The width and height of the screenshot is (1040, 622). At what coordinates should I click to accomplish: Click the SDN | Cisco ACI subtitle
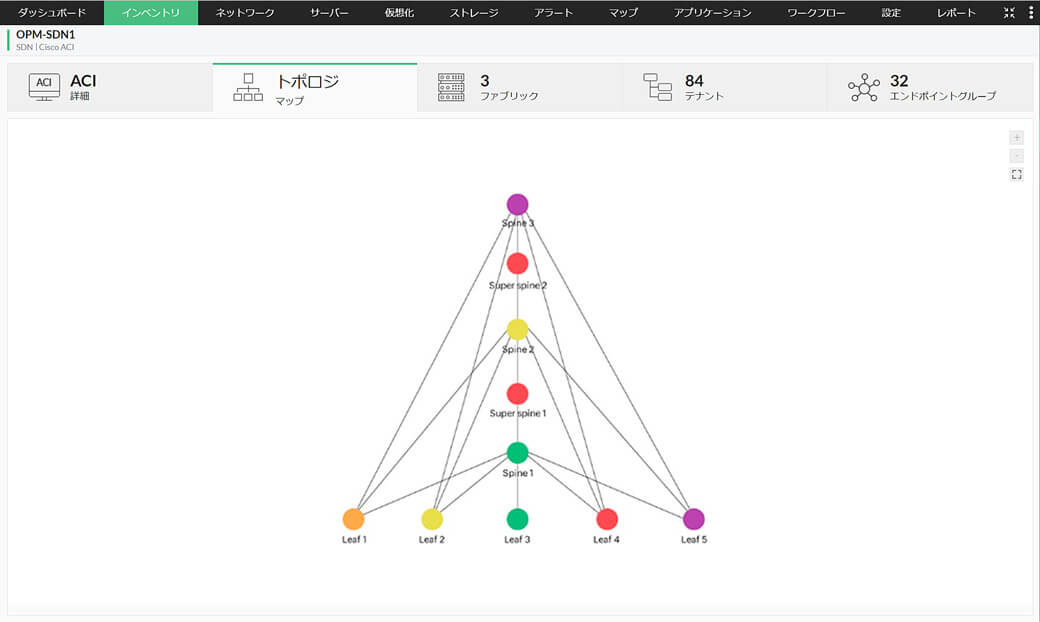45,47
